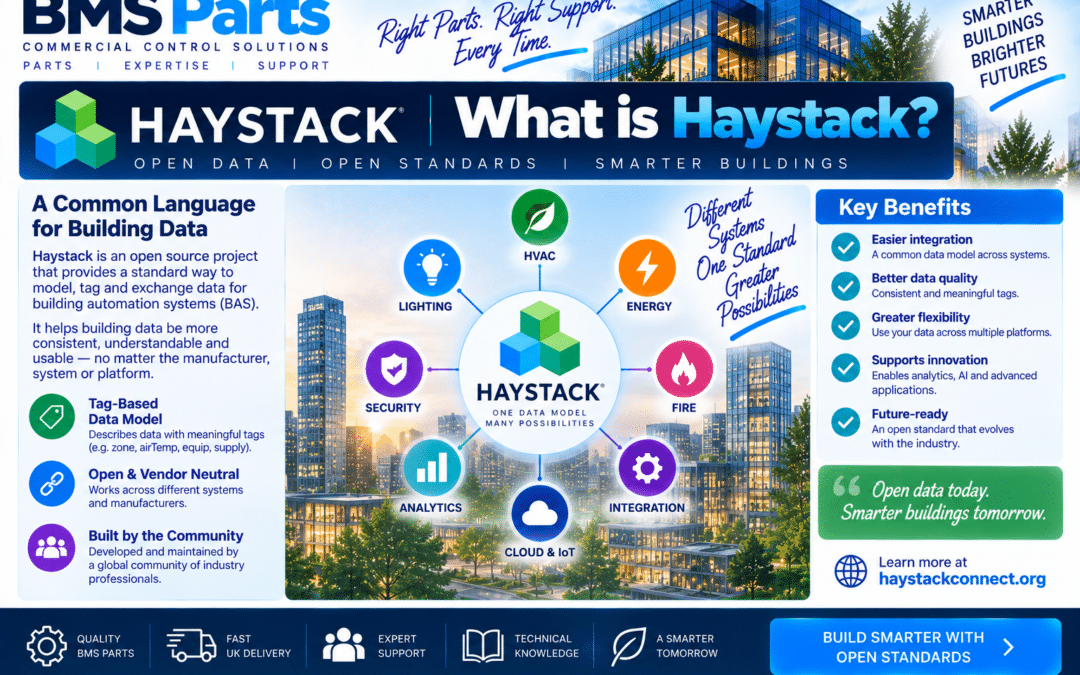Click the Quality BMS Parts text
Image resolution: width=1080 pixels, height=675 pixels.
point(105,646)
